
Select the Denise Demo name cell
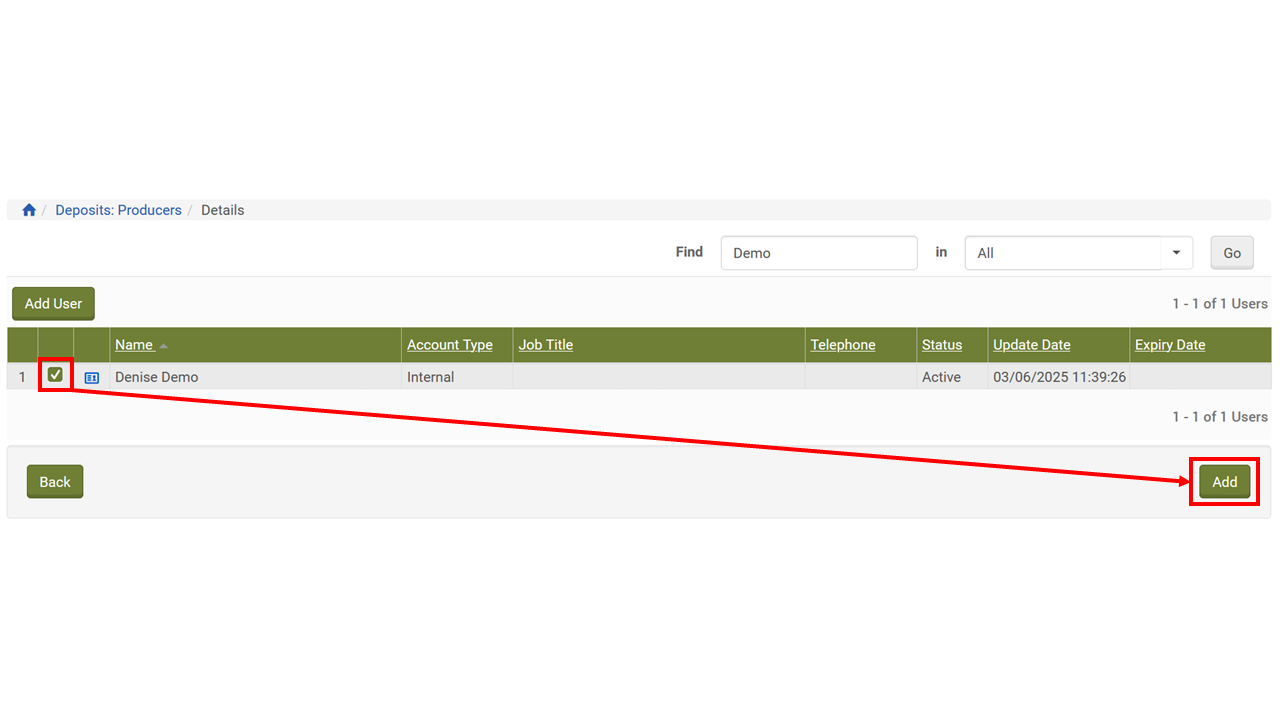(157, 377)
